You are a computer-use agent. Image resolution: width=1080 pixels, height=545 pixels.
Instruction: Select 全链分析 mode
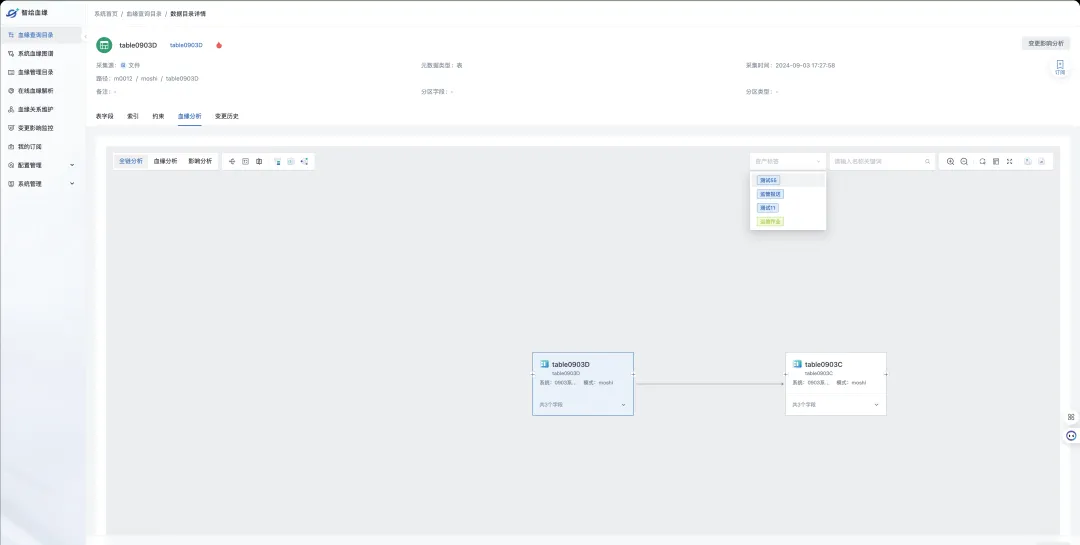point(131,161)
